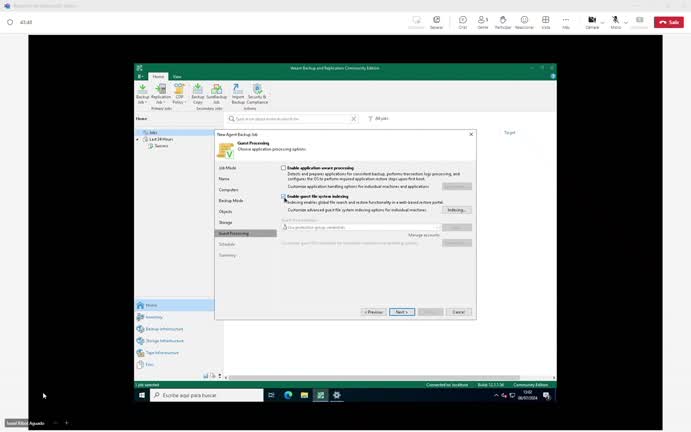Go to the Objects wizard step
This screenshot has height=432, width=691.
225,212
